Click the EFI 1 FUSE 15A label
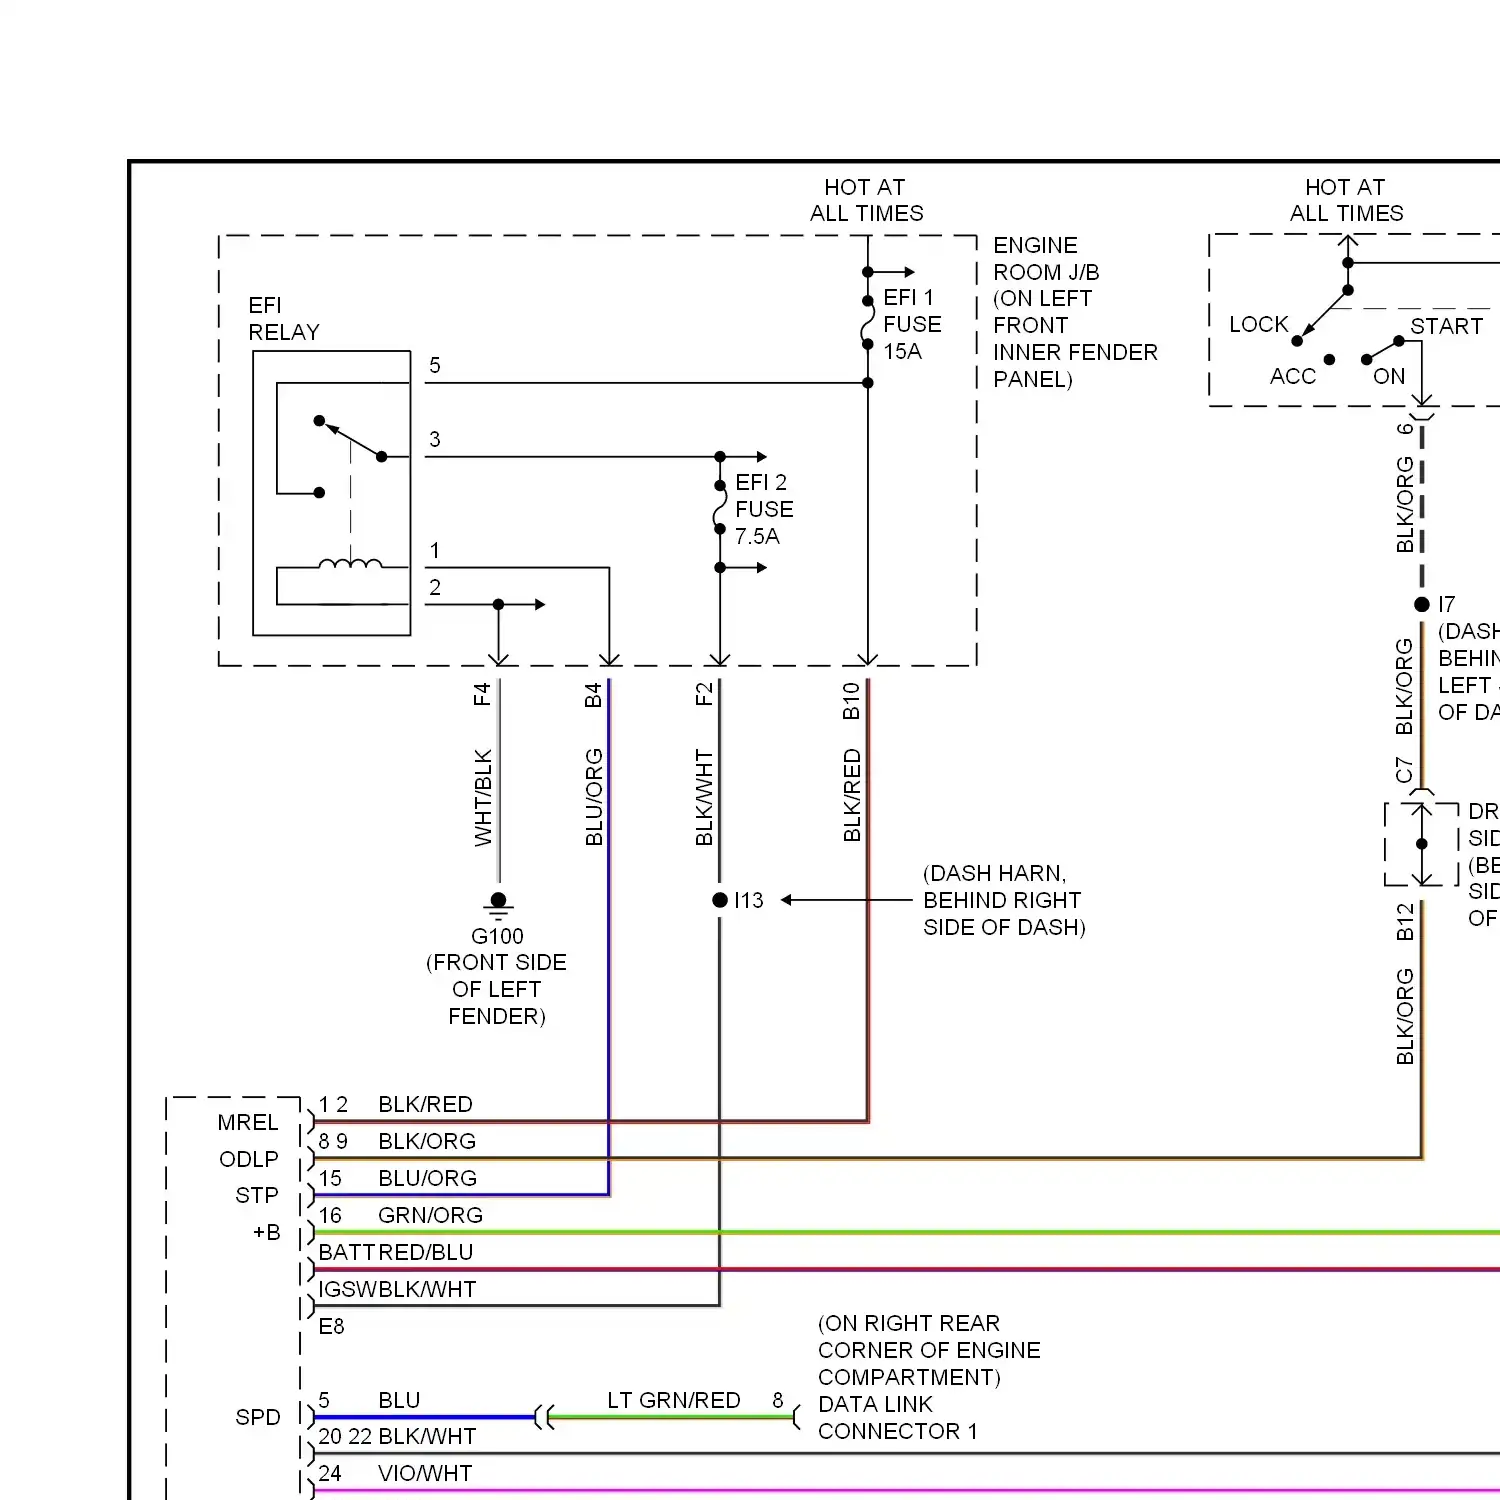This screenshot has height=1500, width=1500. pyautogui.click(x=912, y=324)
